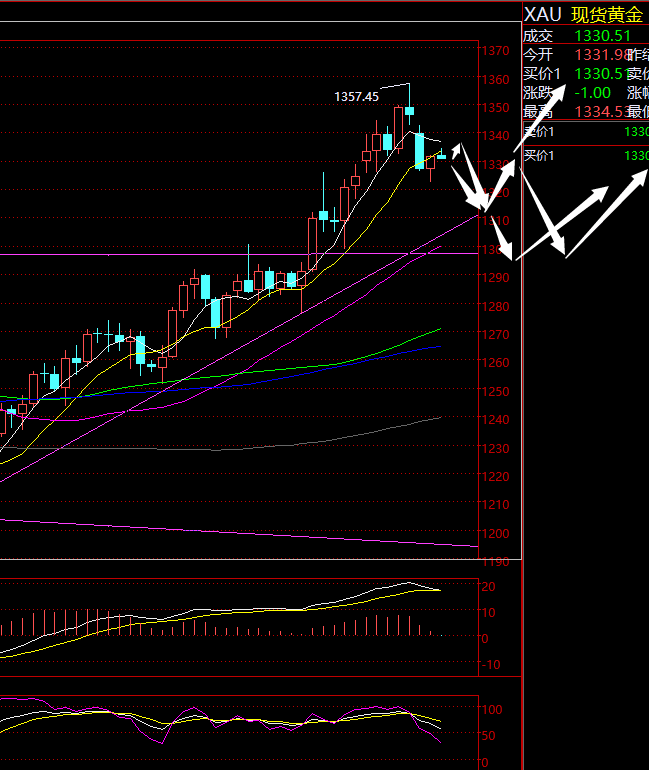Click the 1230 price axis label
Screen dimensions: 649x770
pyautogui.click(x=495, y=448)
